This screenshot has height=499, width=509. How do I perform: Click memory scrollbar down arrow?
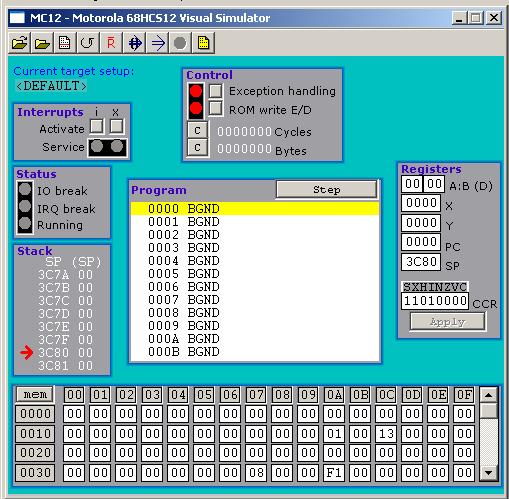[x=489, y=472]
